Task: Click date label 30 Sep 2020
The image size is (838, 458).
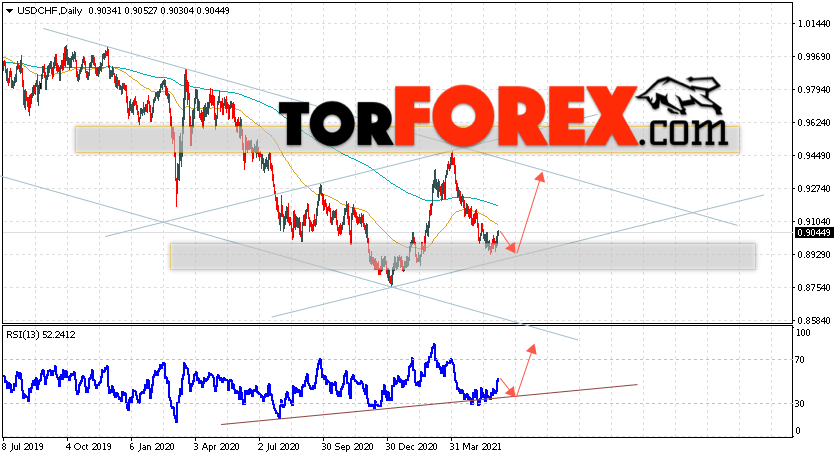Action: point(347,446)
